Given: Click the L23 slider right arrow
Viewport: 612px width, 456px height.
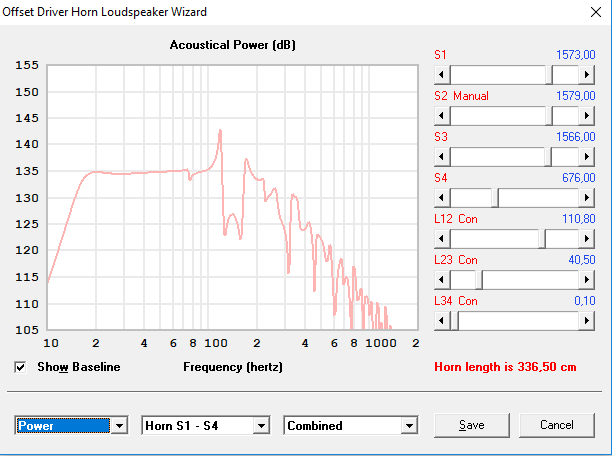Looking at the screenshot, I should [x=587, y=280].
